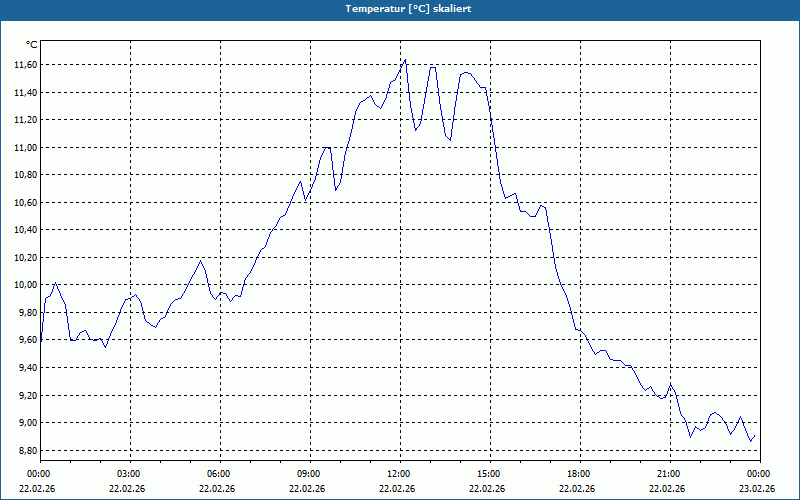Click the 11,60 temperature axis label

click(26, 65)
